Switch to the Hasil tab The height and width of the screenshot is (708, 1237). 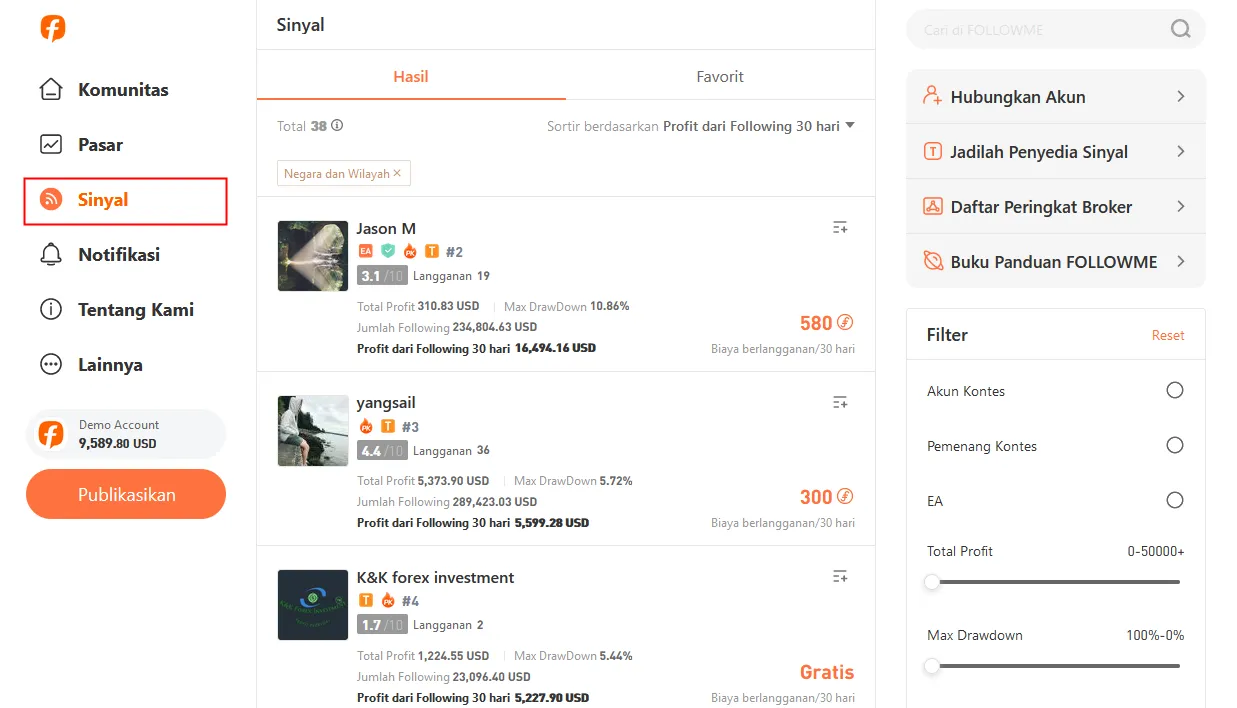pyautogui.click(x=411, y=76)
